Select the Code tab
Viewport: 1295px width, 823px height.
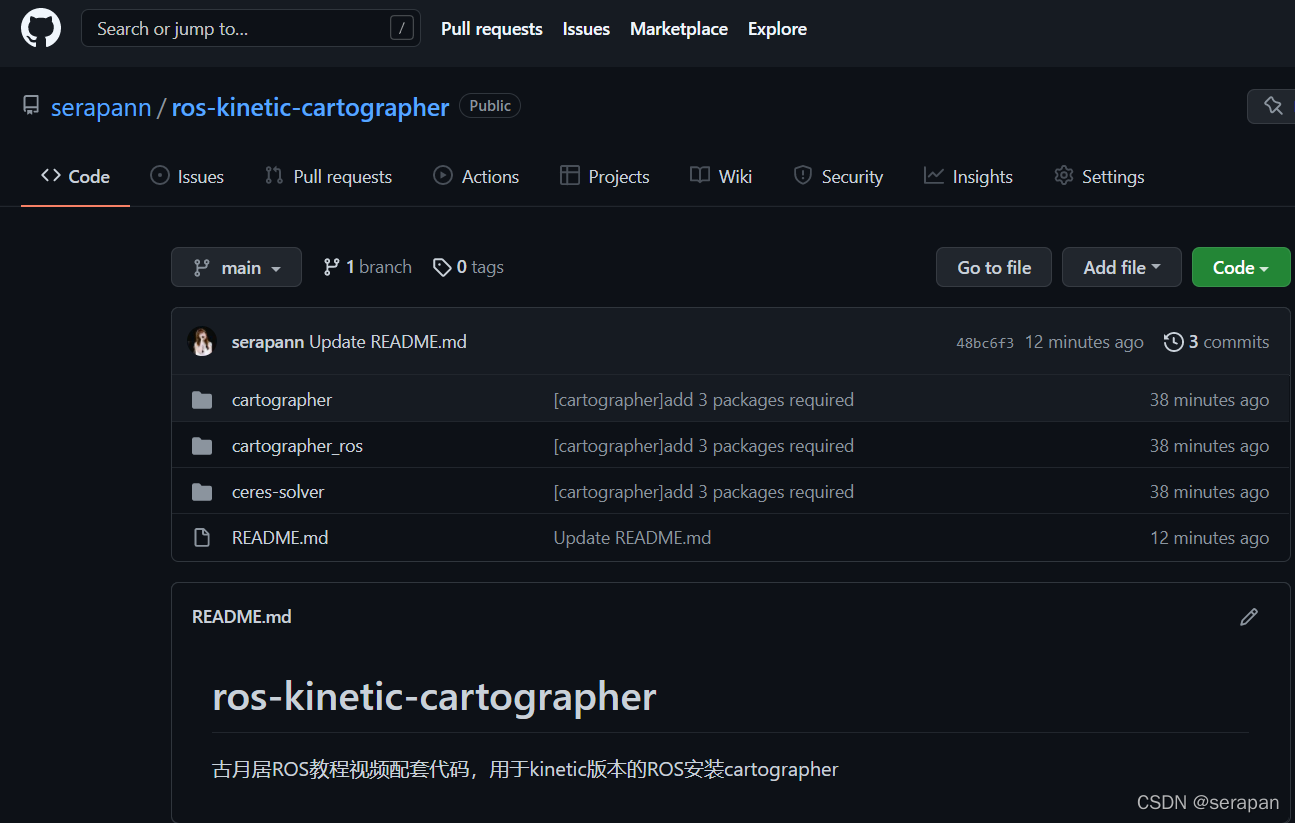(x=75, y=176)
